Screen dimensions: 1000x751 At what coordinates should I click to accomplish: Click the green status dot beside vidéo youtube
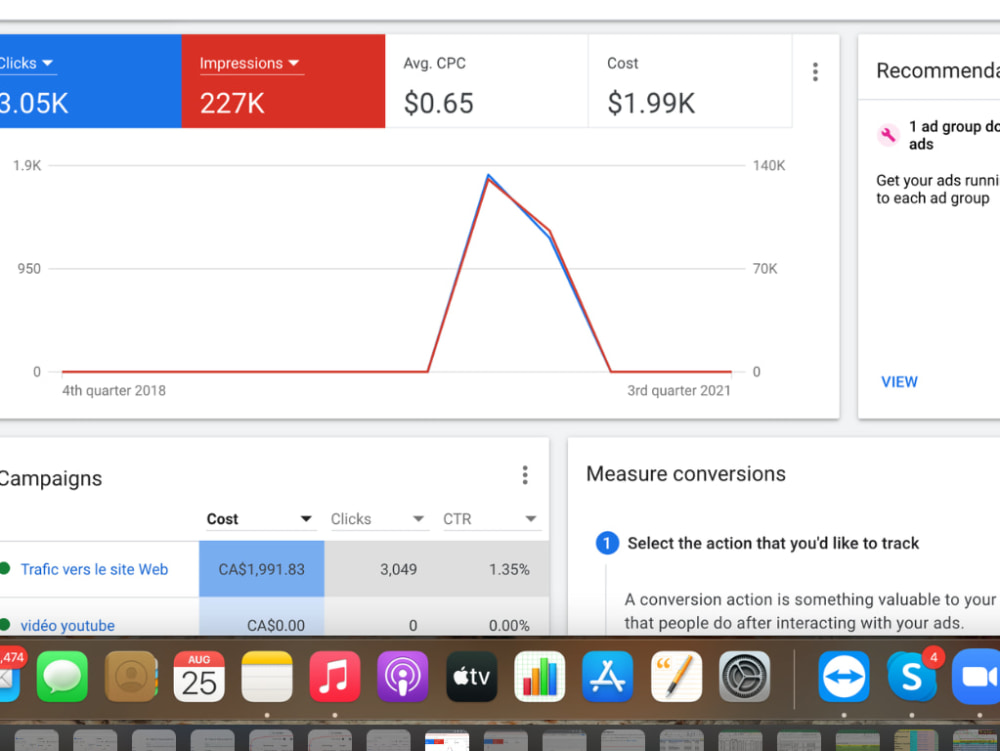[5, 624]
